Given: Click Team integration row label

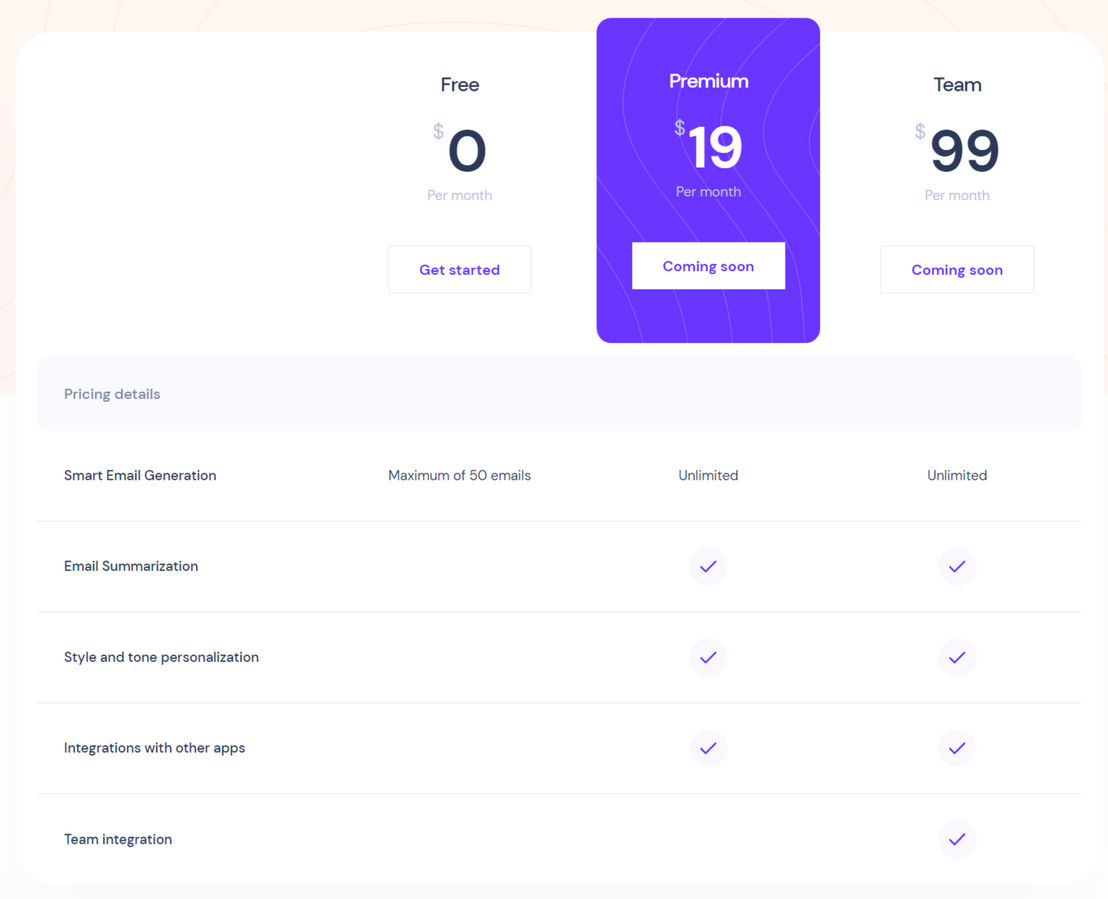Looking at the screenshot, I should tap(118, 839).
